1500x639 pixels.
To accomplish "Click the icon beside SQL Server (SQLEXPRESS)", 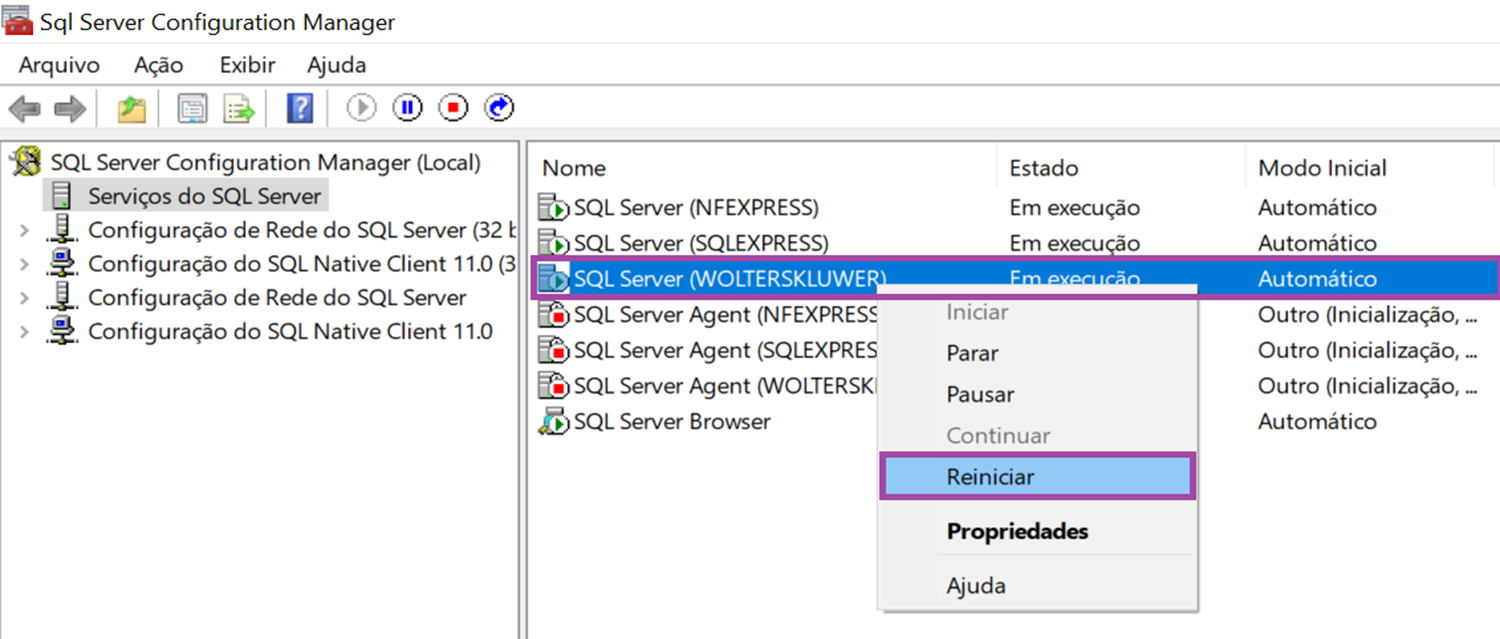I will [x=553, y=243].
